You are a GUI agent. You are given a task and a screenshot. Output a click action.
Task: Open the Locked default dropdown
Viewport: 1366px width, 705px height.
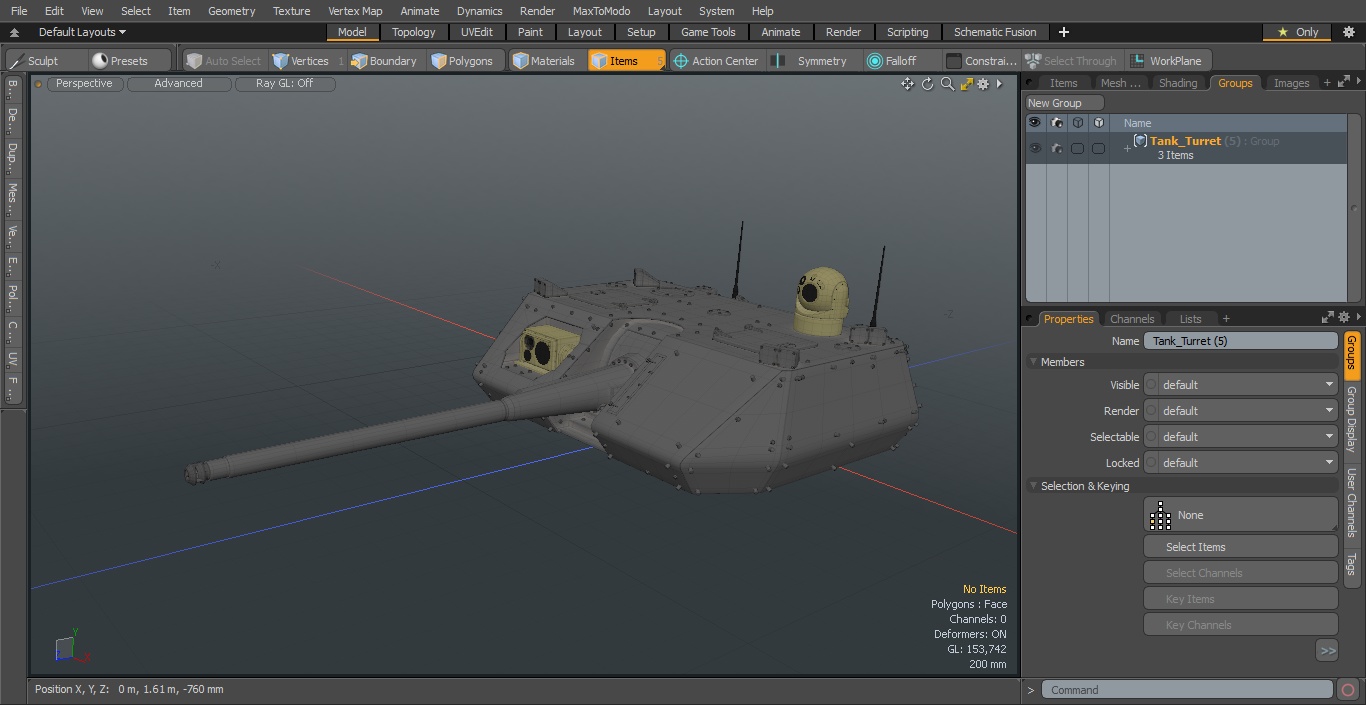(1247, 463)
